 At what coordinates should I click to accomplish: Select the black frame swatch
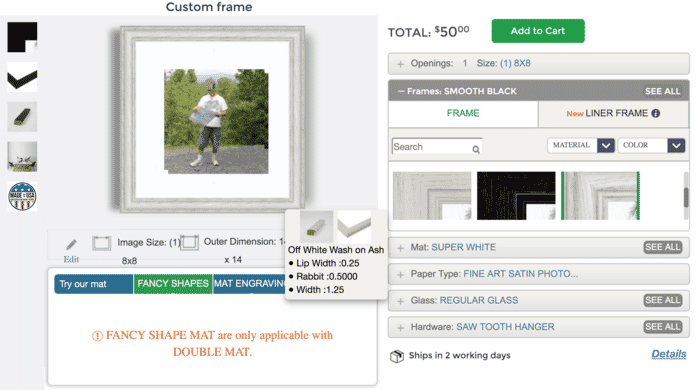pos(516,196)
